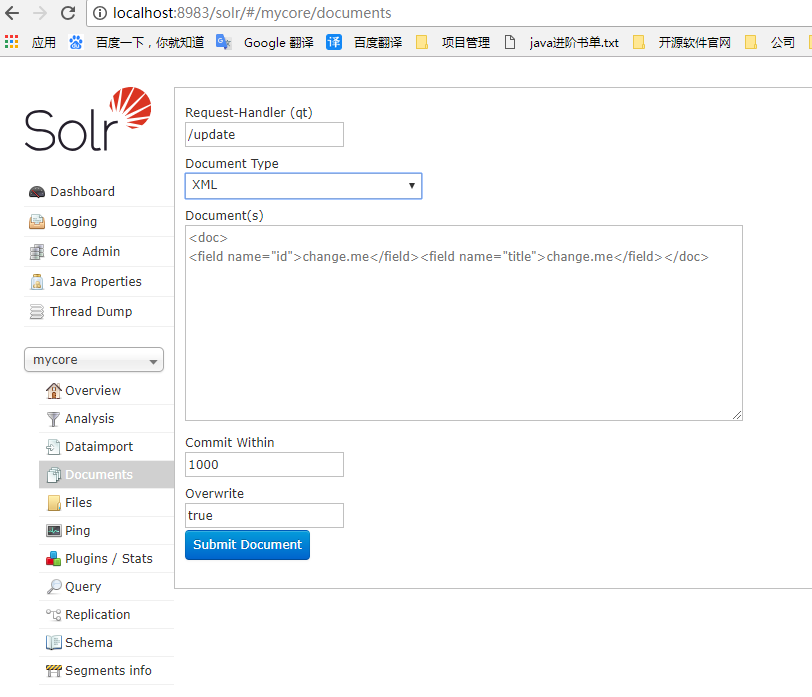Viewport: 812px width, 697px height.
Task: Click the Documents pages icon
Action: point(53,475)
